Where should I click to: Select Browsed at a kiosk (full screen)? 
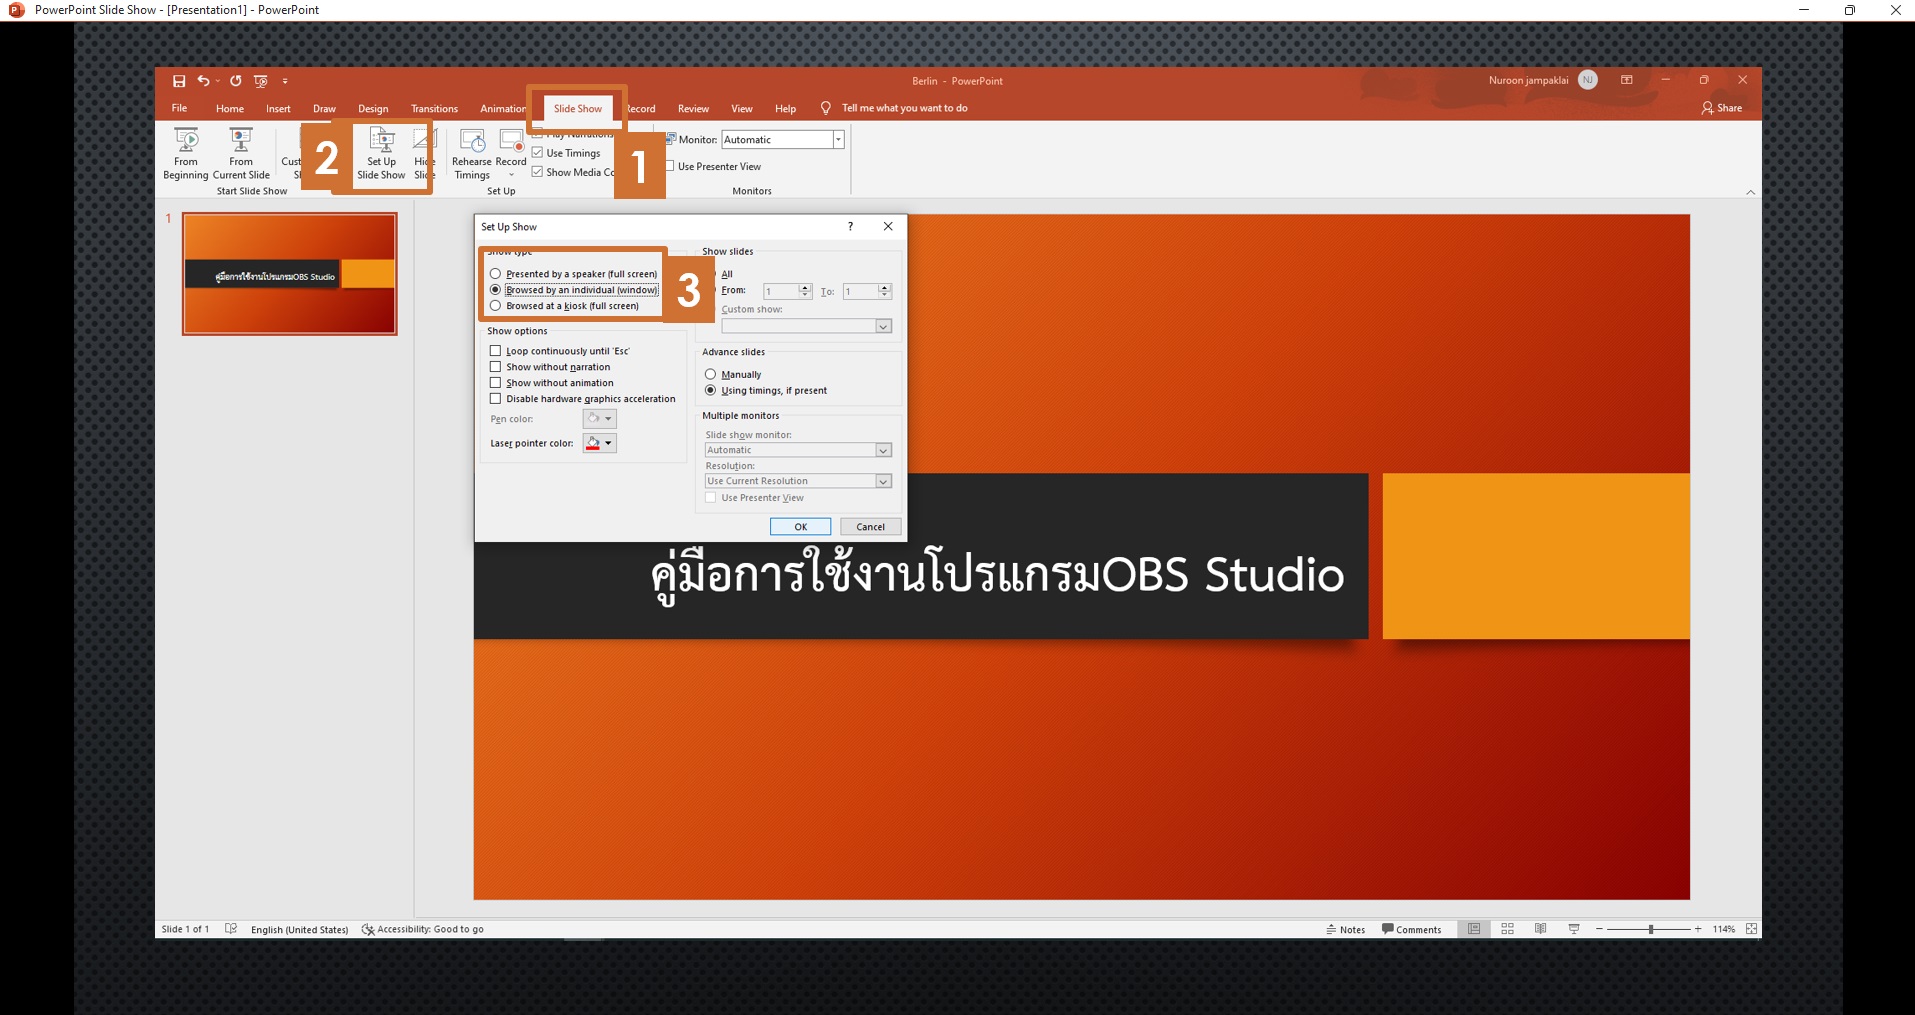tap(495, 306)
